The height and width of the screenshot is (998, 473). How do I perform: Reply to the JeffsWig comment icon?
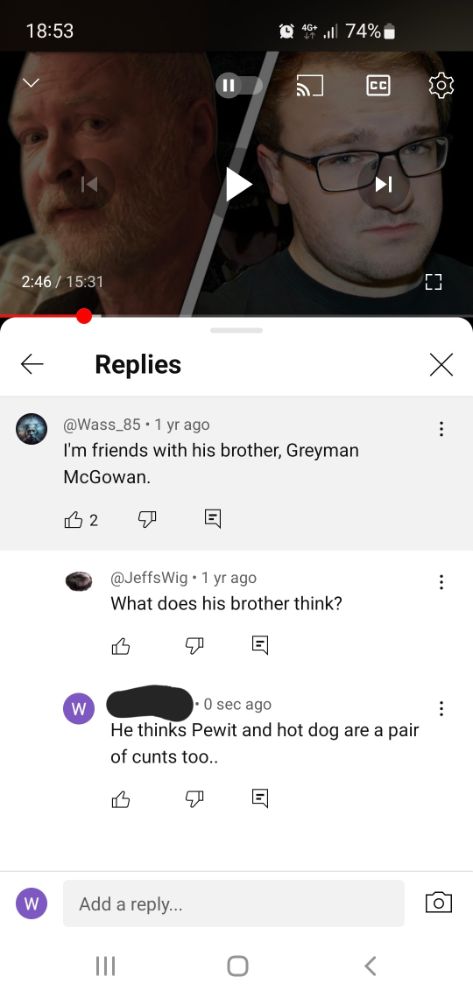pyautogui.click(x=259, y=645)
